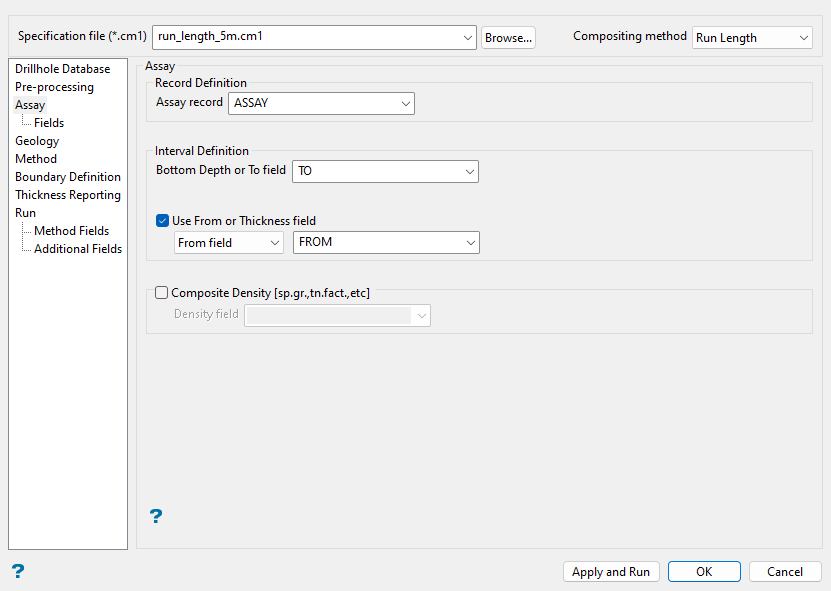Open the Bottom Depth or To field dropdown

pyautogui.click(x=470, y=171)
